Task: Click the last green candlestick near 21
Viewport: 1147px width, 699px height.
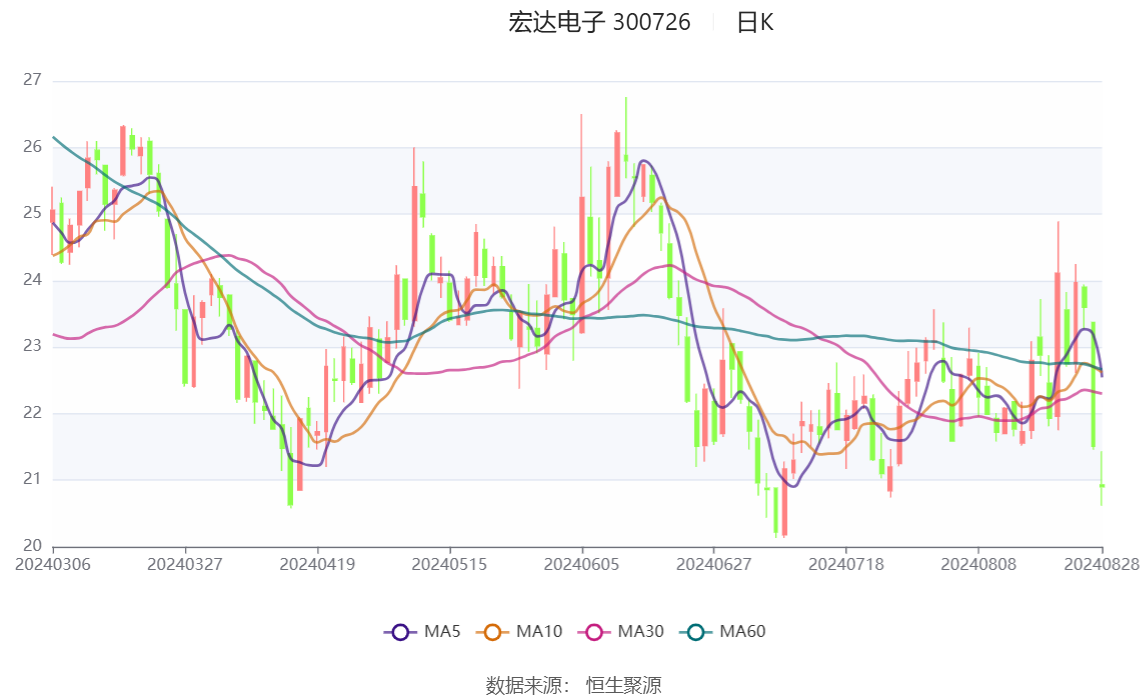Action: 1102,485
